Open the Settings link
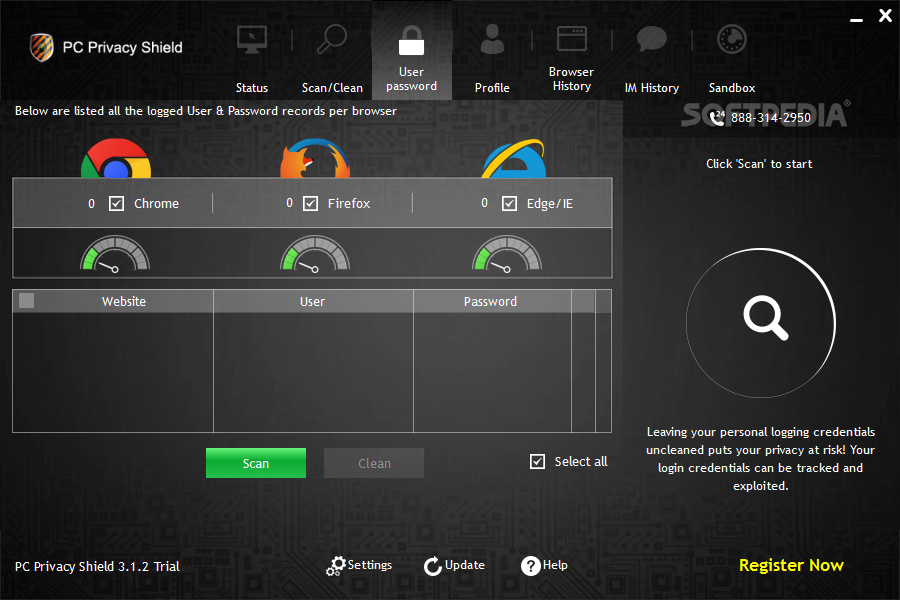 point(370,565)
